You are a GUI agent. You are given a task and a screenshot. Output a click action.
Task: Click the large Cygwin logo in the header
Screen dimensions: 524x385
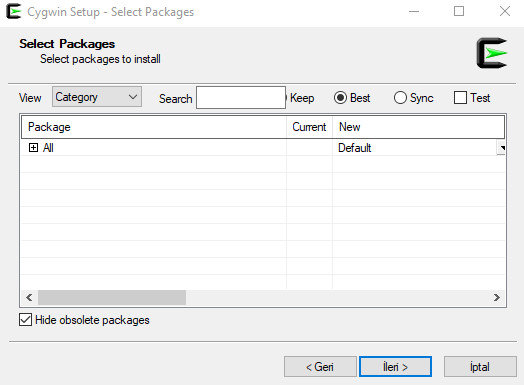[x=492, y=53]
